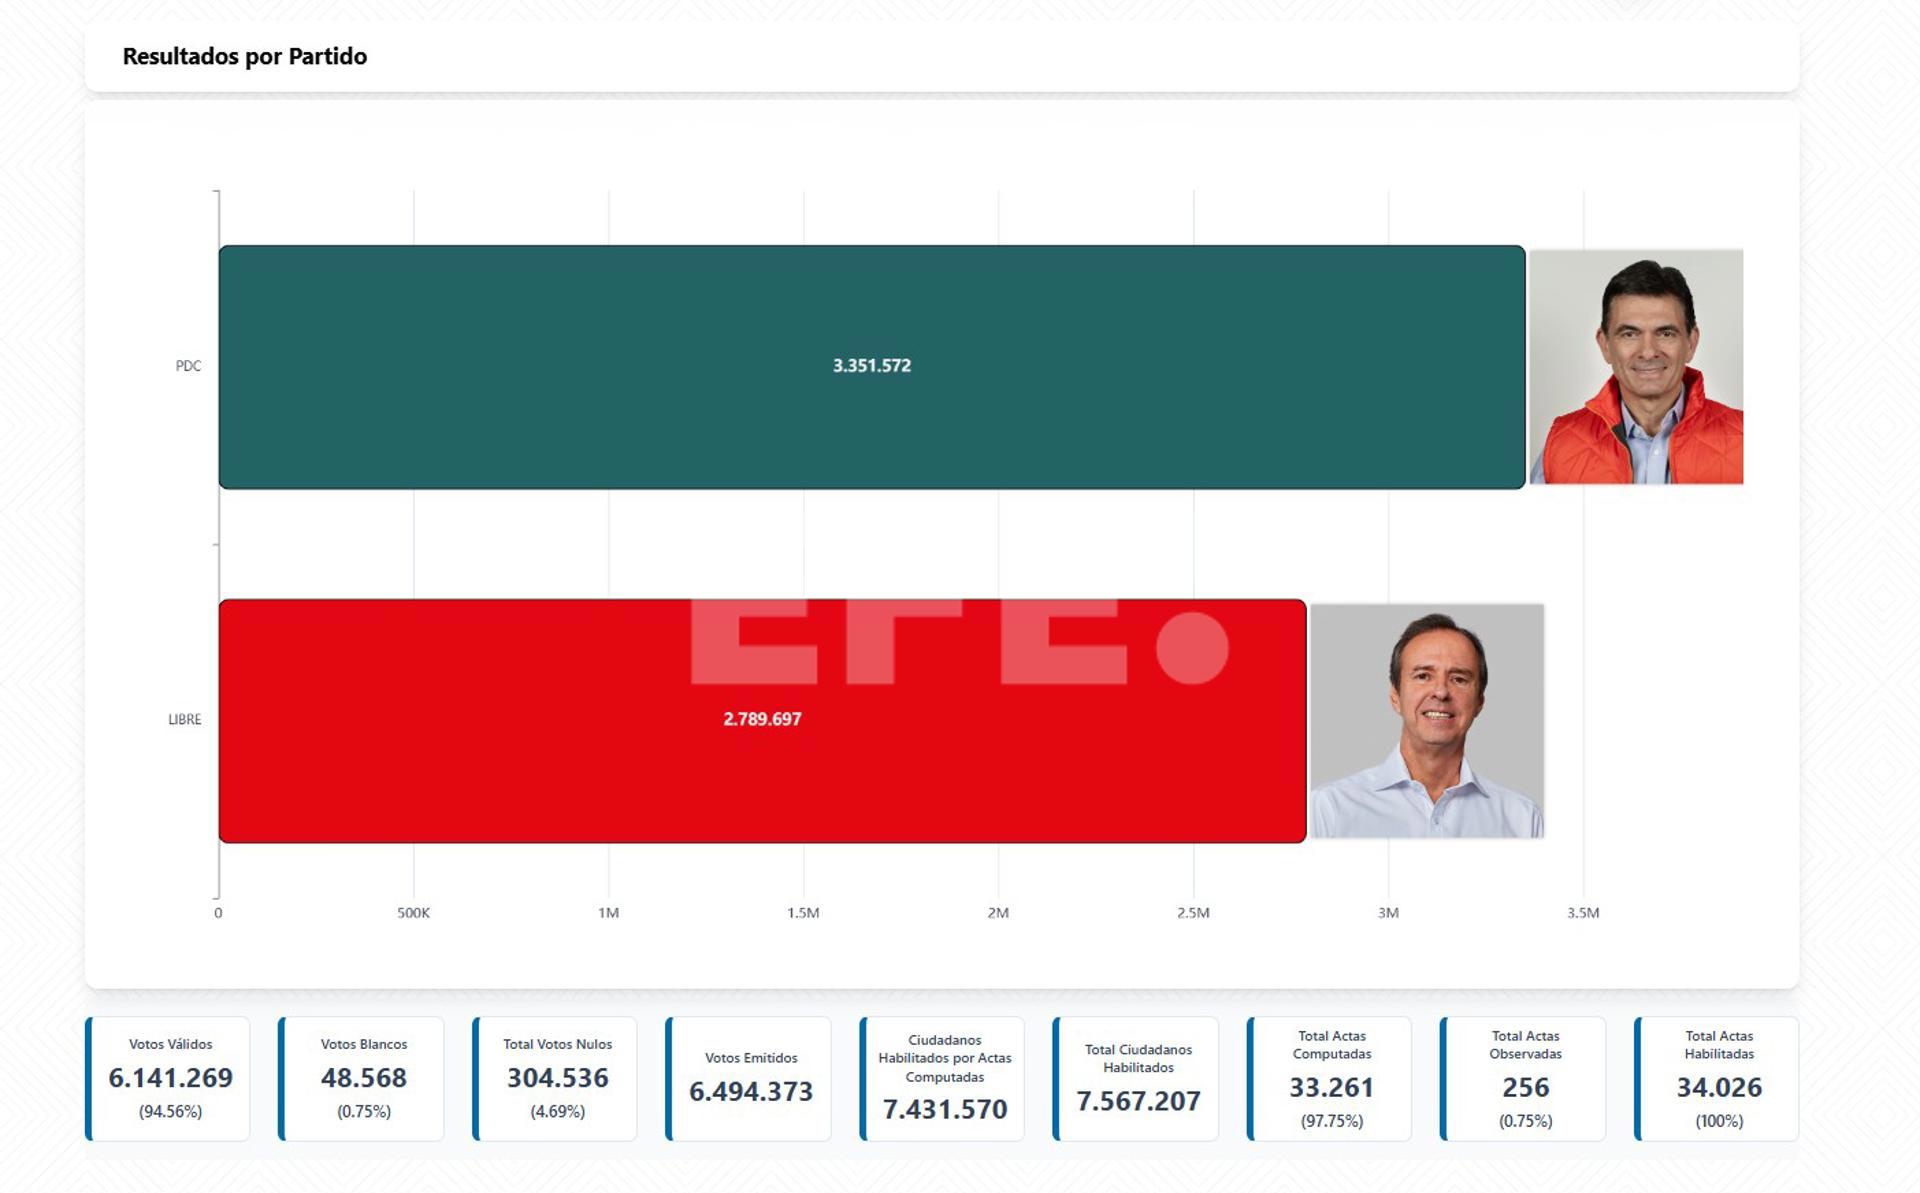Open the Total Votos Nulos card

pyautogui.click(x=557, y=1078)
